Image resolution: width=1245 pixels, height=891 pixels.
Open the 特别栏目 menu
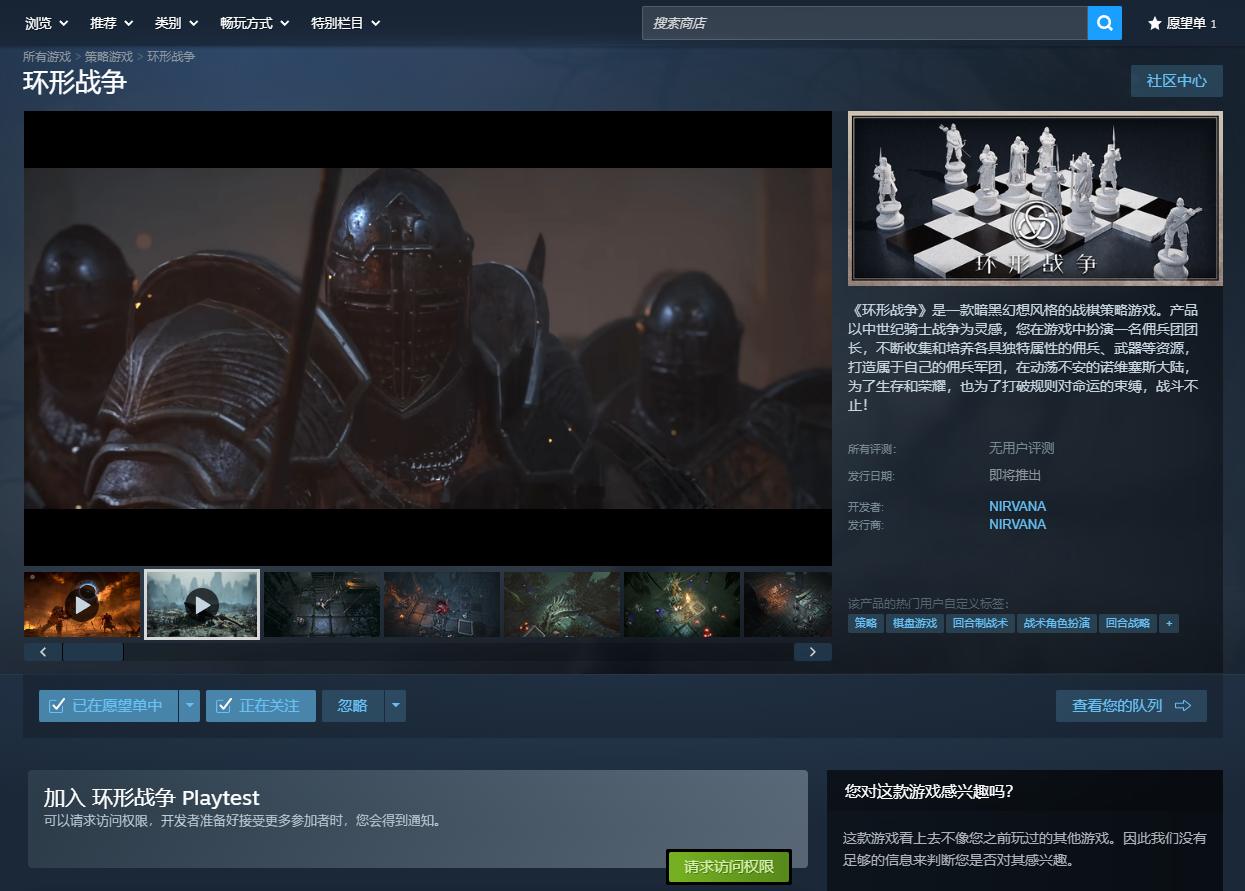tap(346, 23)
